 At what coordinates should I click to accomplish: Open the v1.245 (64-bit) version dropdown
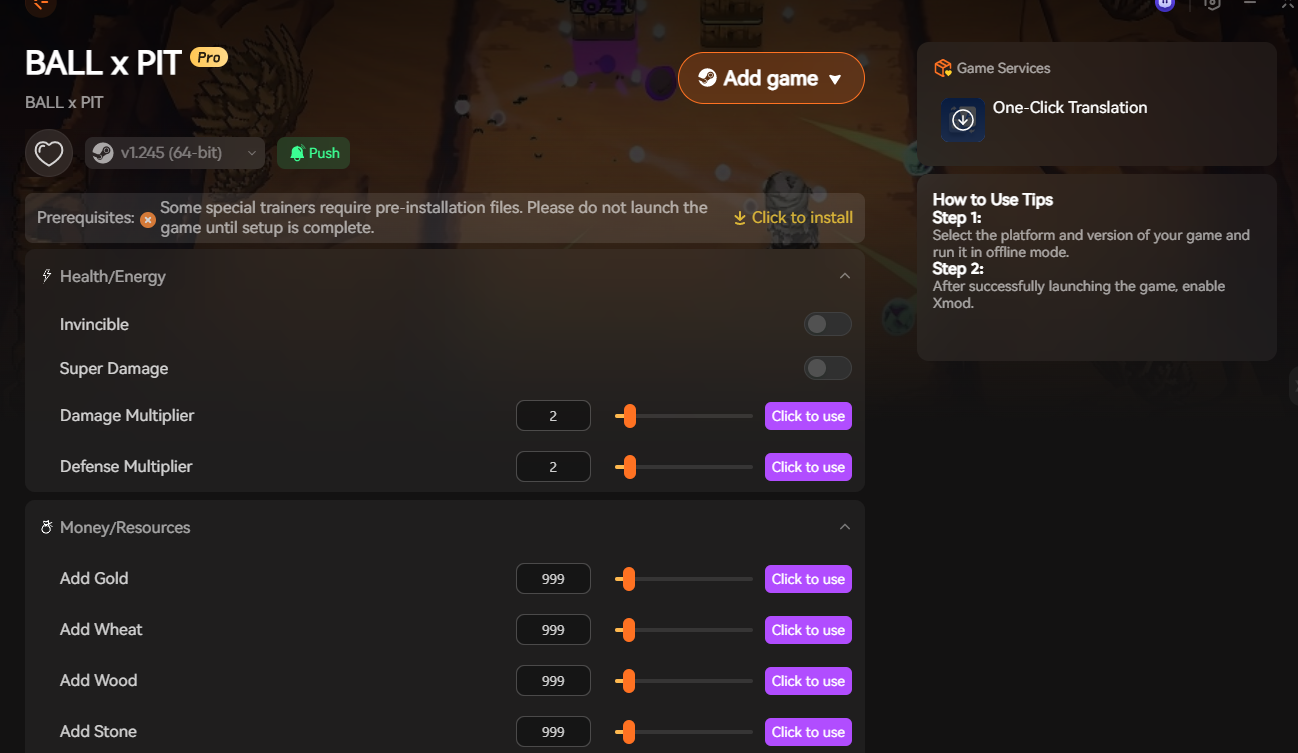tap(175, 153)
